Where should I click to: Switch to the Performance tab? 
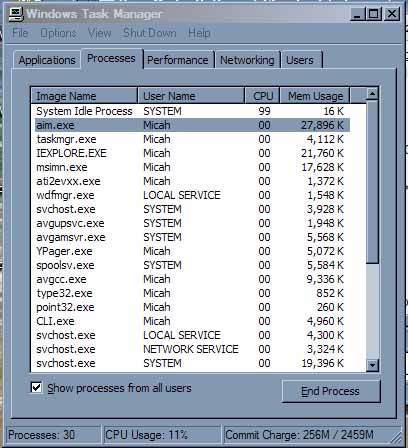[178, 60]
